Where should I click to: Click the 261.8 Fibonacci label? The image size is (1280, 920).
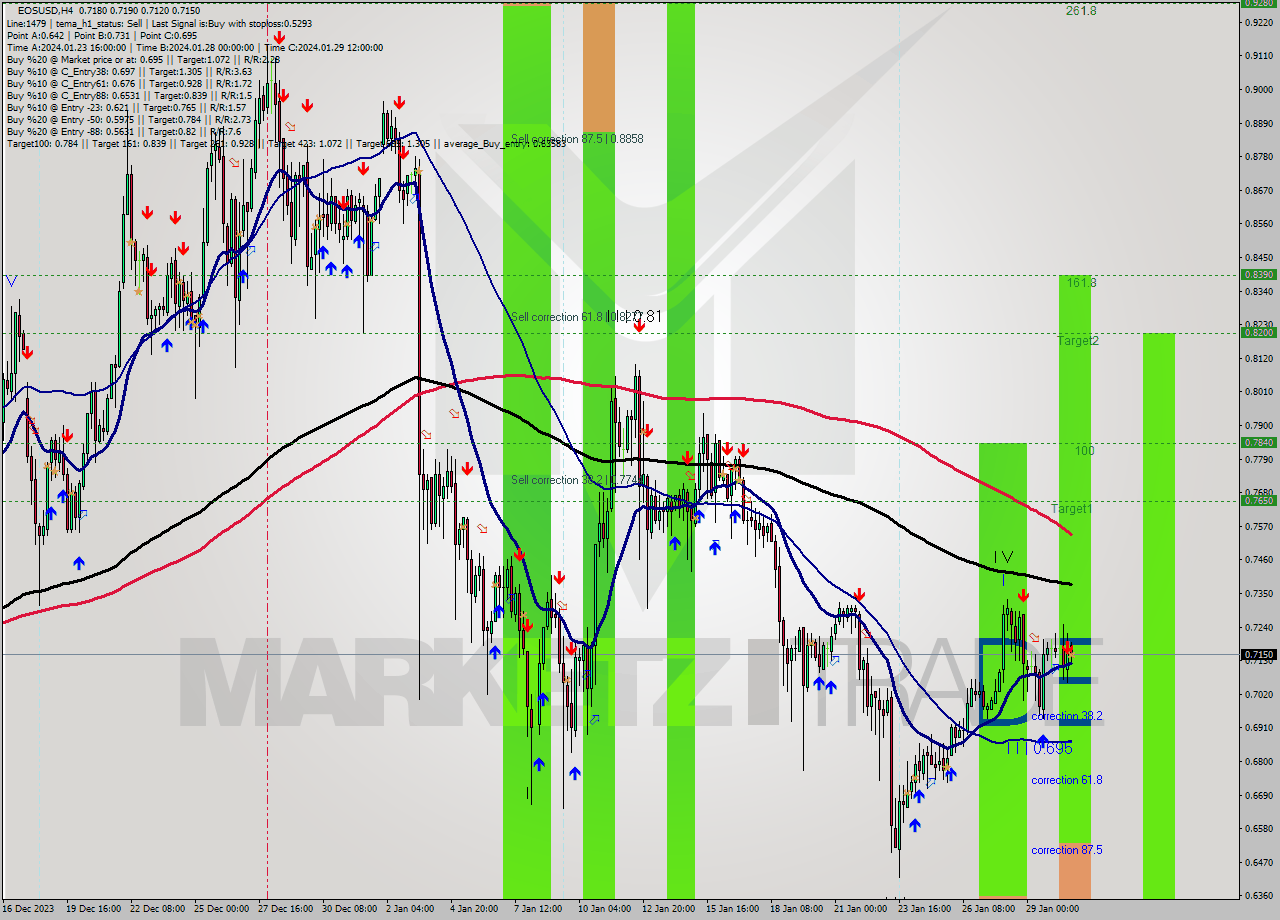click(1081, 11)
